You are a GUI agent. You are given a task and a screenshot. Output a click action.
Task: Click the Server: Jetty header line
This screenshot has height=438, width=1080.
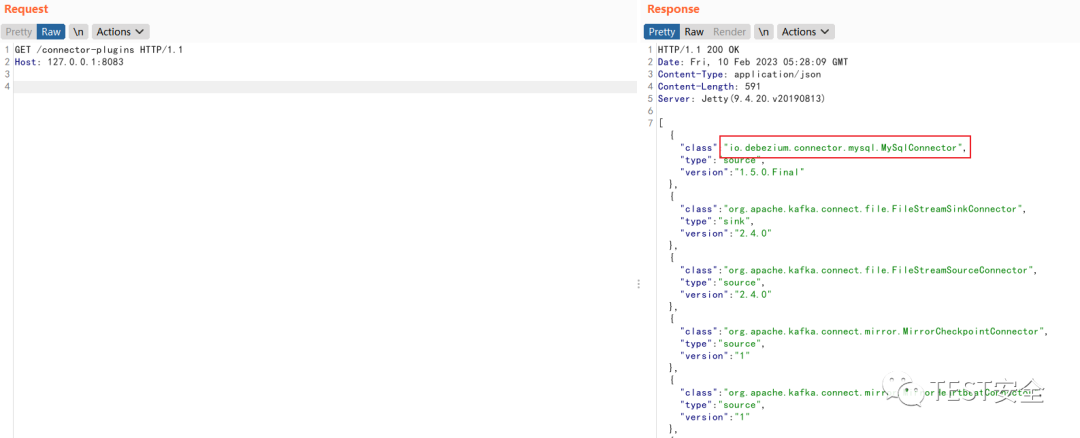(x=740, y=99)
